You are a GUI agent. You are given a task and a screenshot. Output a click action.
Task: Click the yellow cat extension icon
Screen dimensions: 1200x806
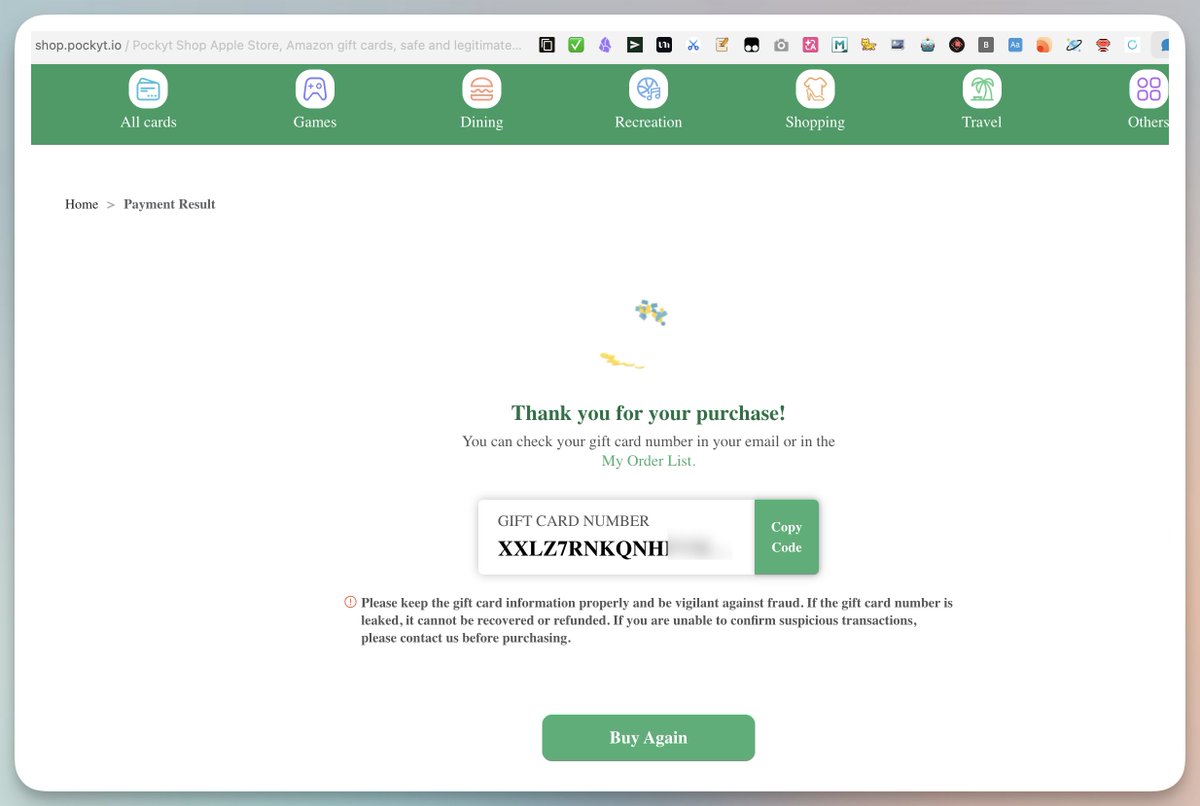click(x=869, y=45)
